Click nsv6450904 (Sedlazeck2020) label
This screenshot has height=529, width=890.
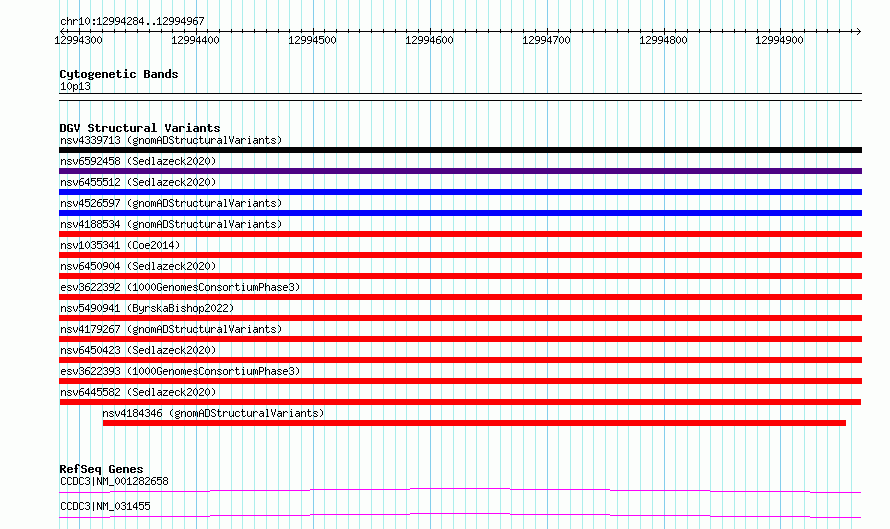pos(138,266)
